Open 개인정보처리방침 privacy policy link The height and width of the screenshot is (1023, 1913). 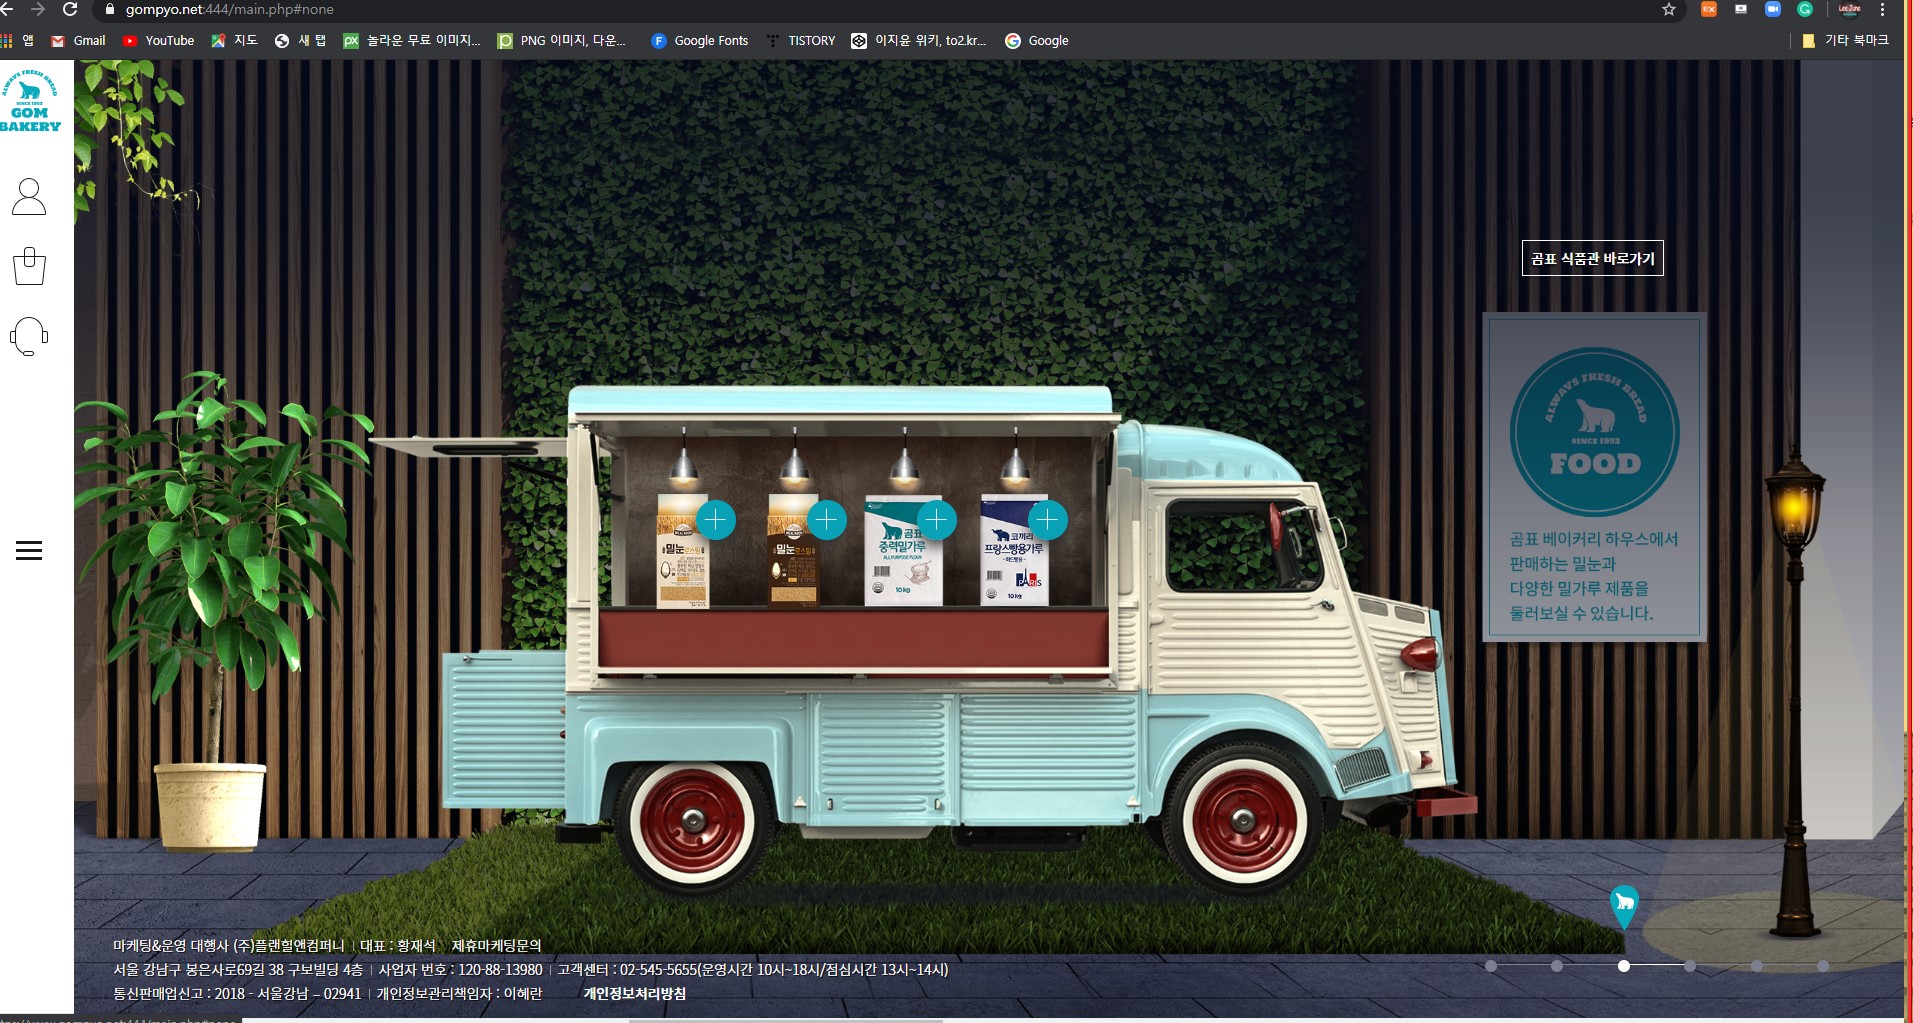(635, 993)
